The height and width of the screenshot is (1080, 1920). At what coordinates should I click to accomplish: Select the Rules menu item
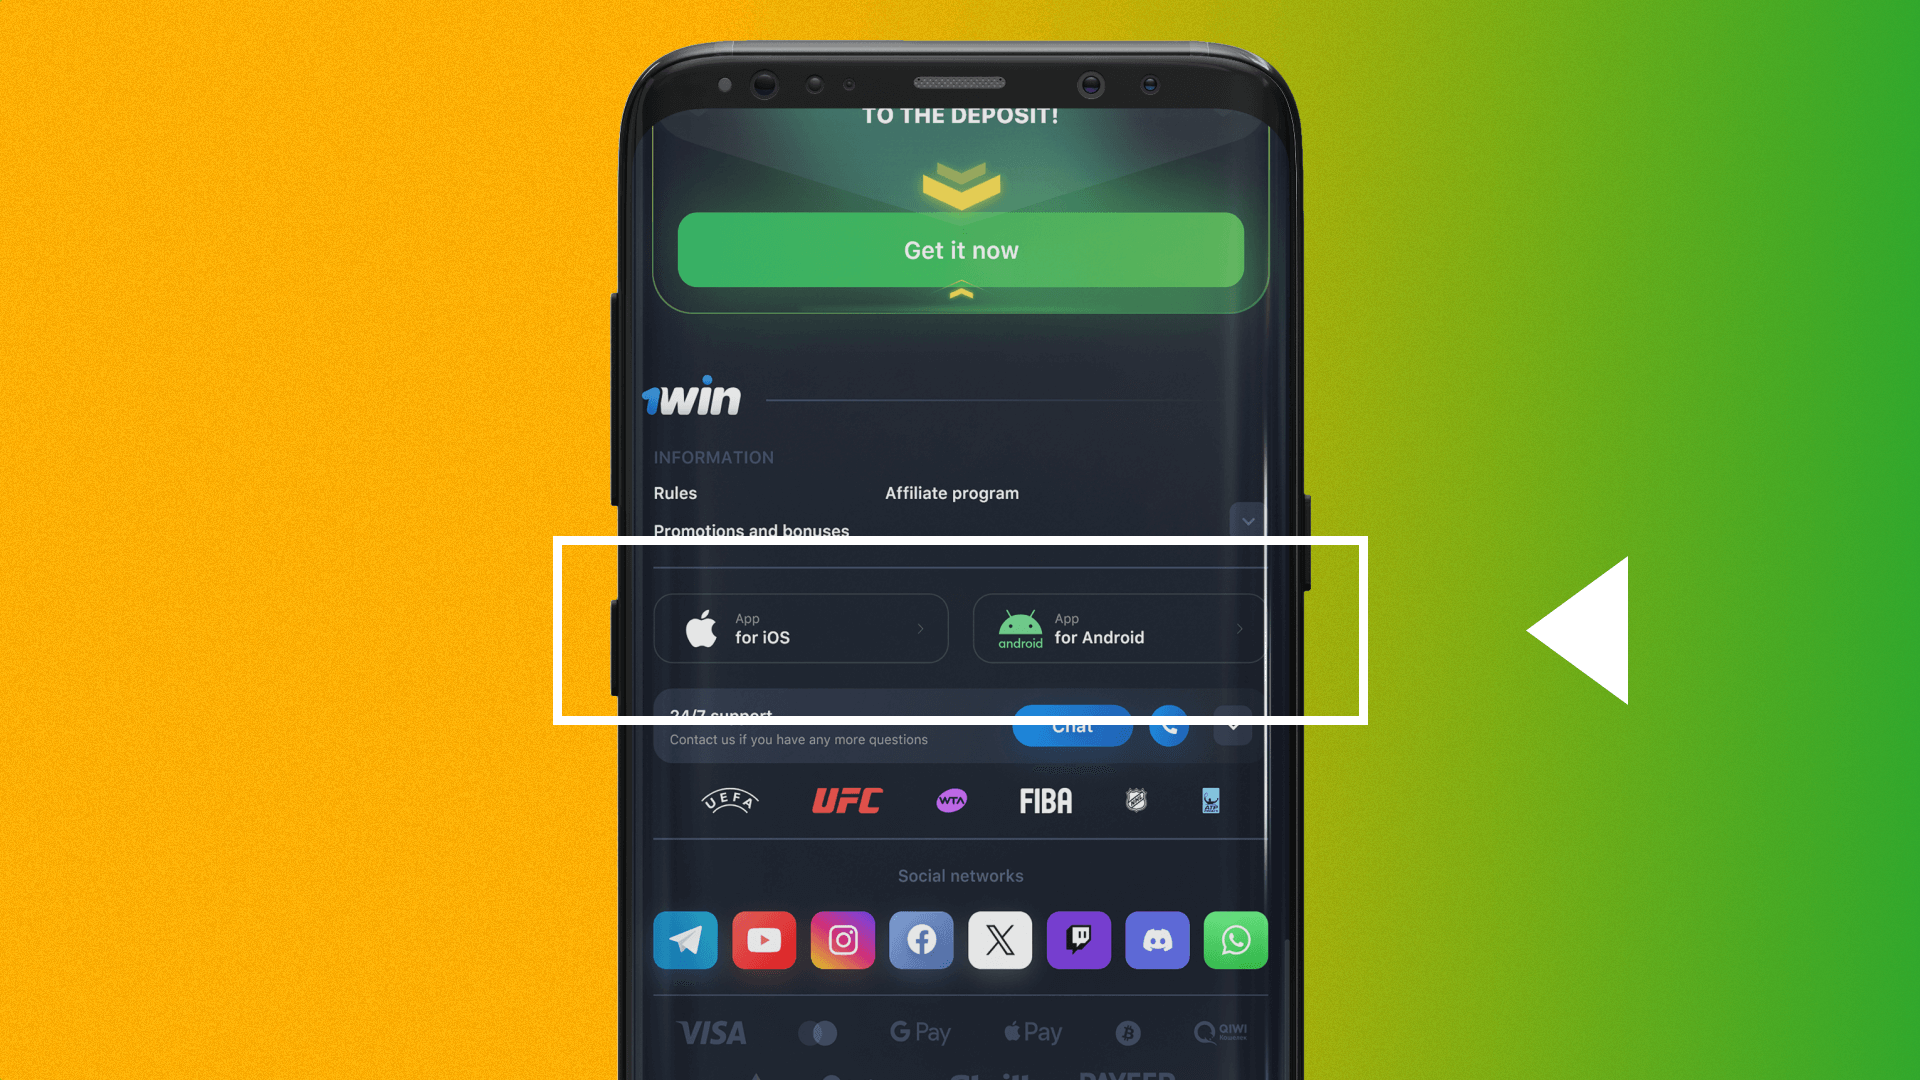[x=674, y=492]
